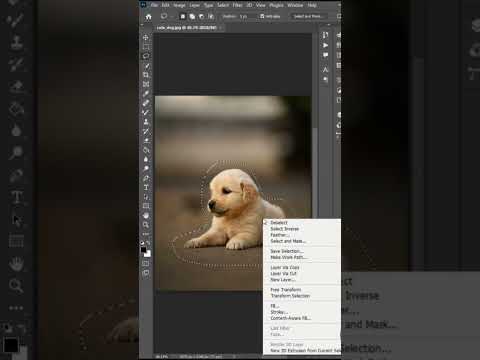Select the Crop tool
This screenshot has width=480, height=360.
146,75
